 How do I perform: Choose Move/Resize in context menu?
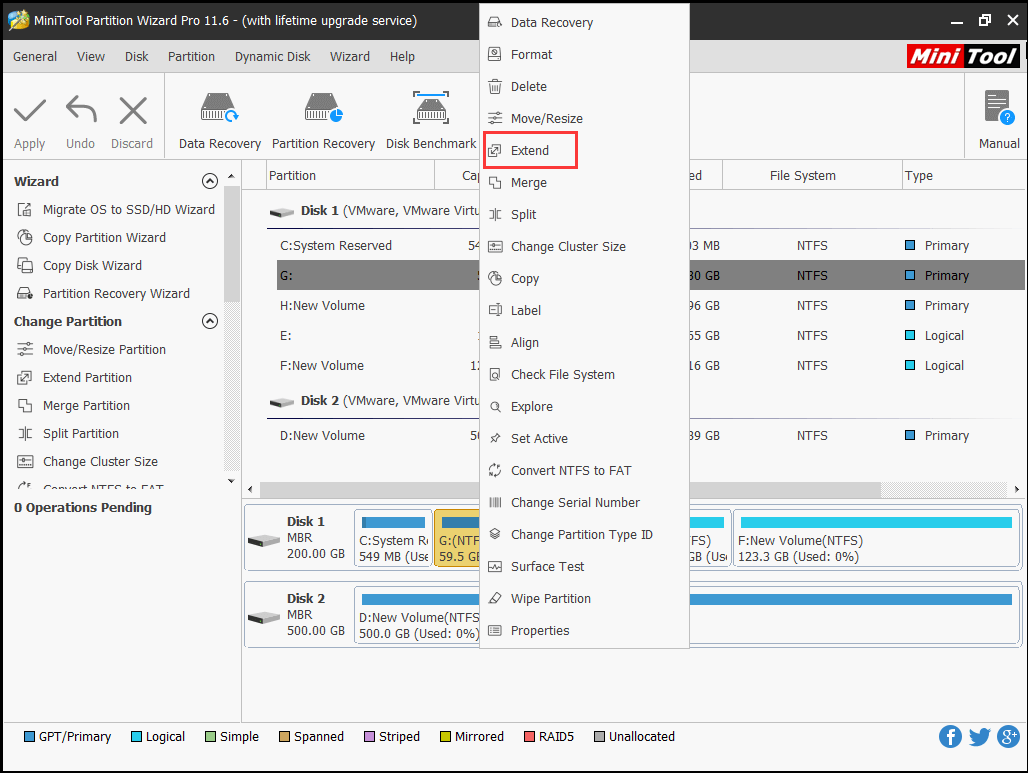(584, 119)
